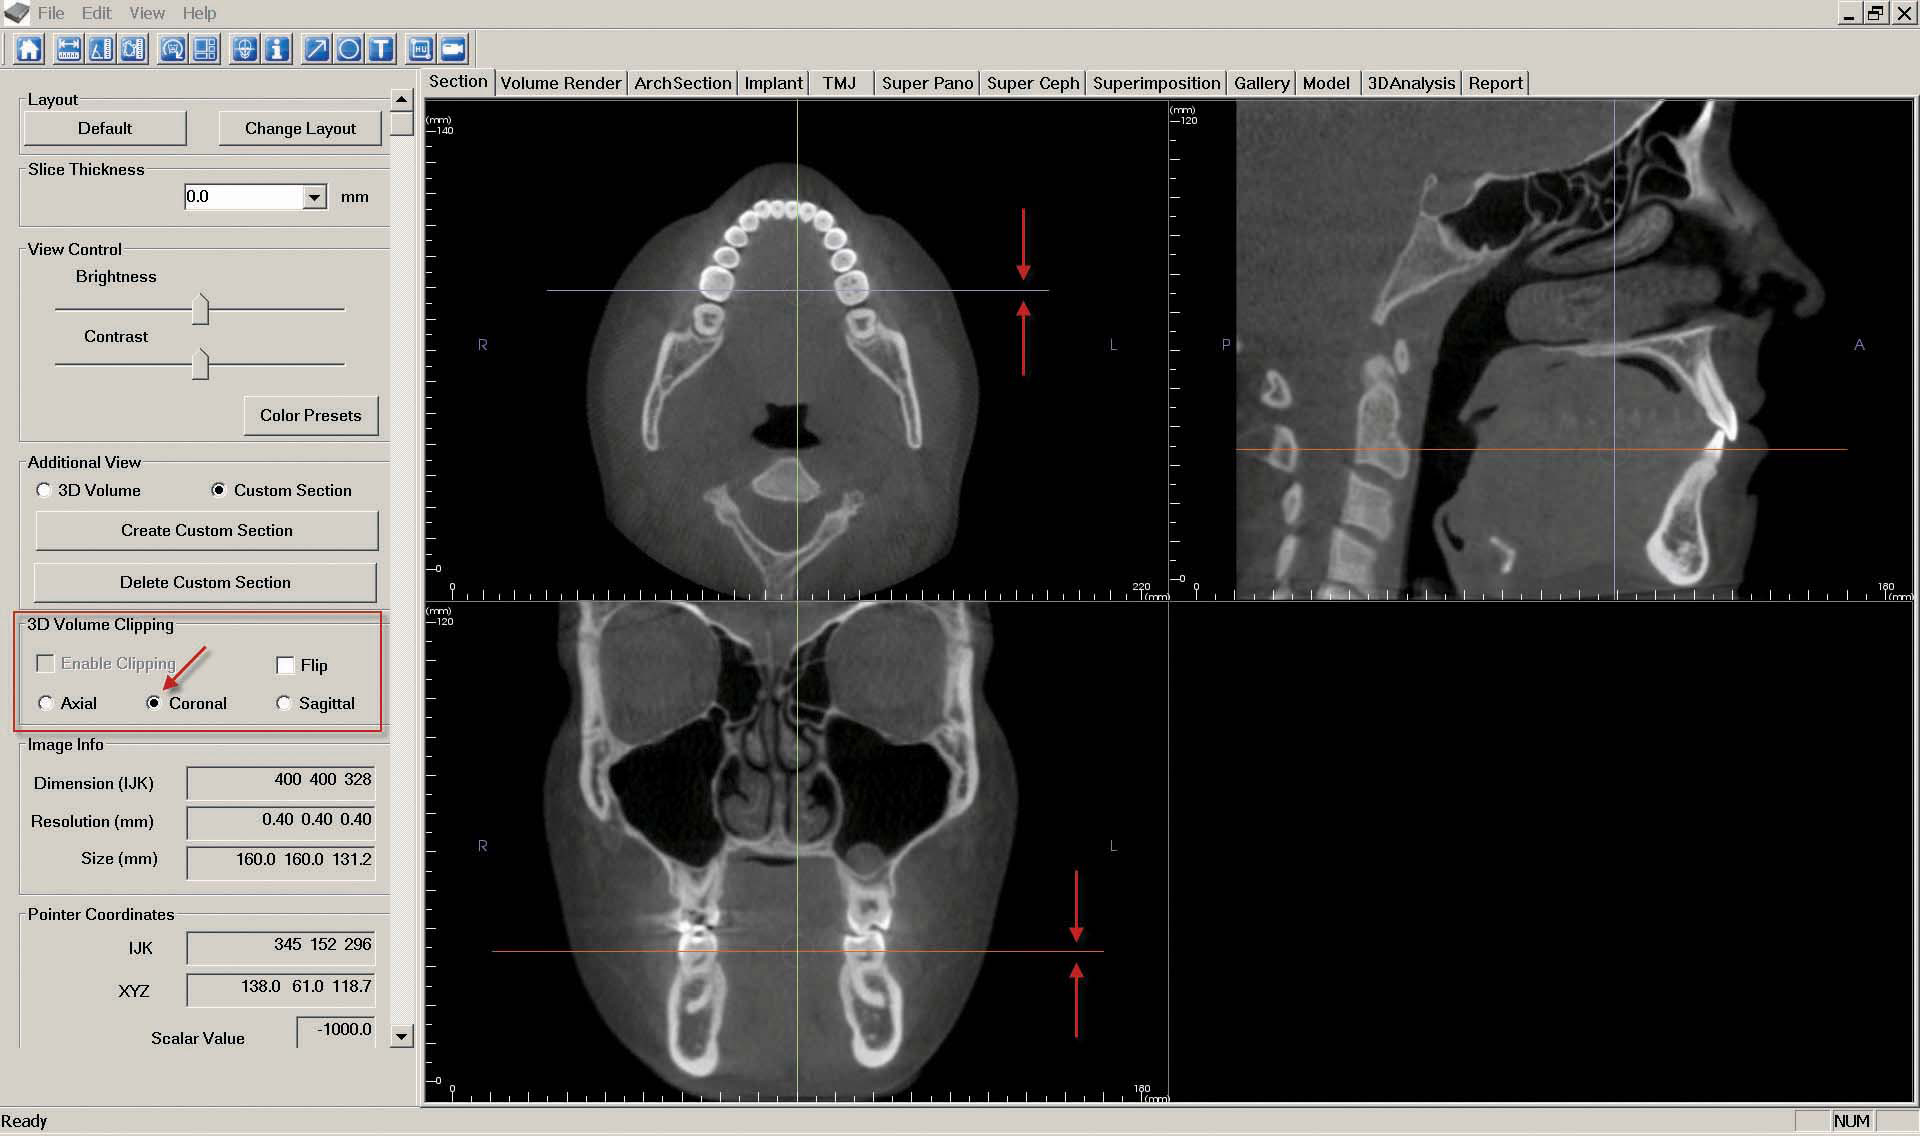Enable the Flip checkbox

pos(285,665)
